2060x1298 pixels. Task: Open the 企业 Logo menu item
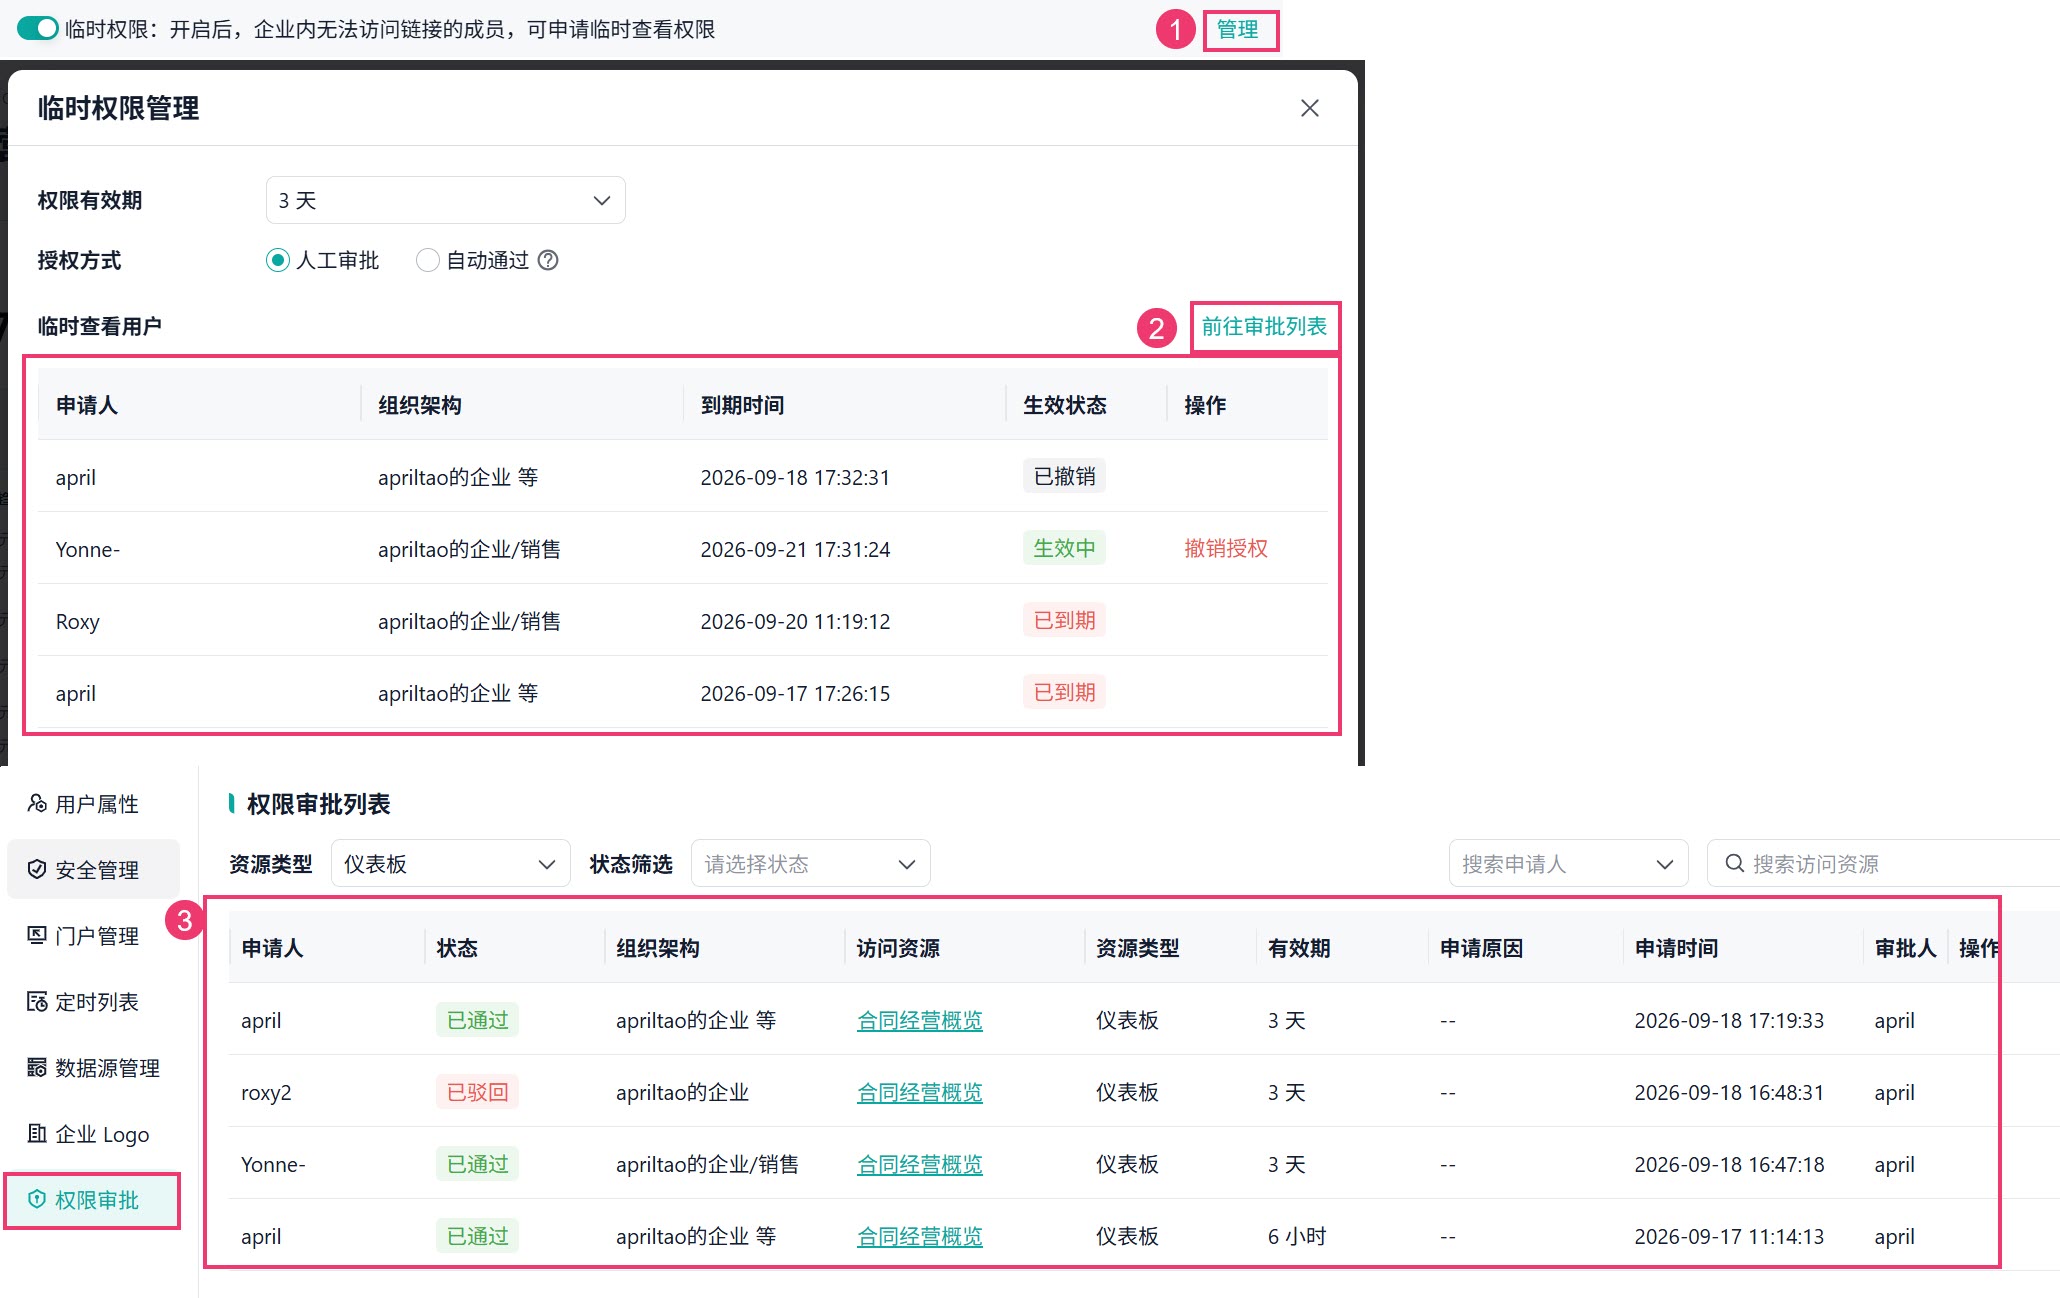click(x=93, y=1134)
